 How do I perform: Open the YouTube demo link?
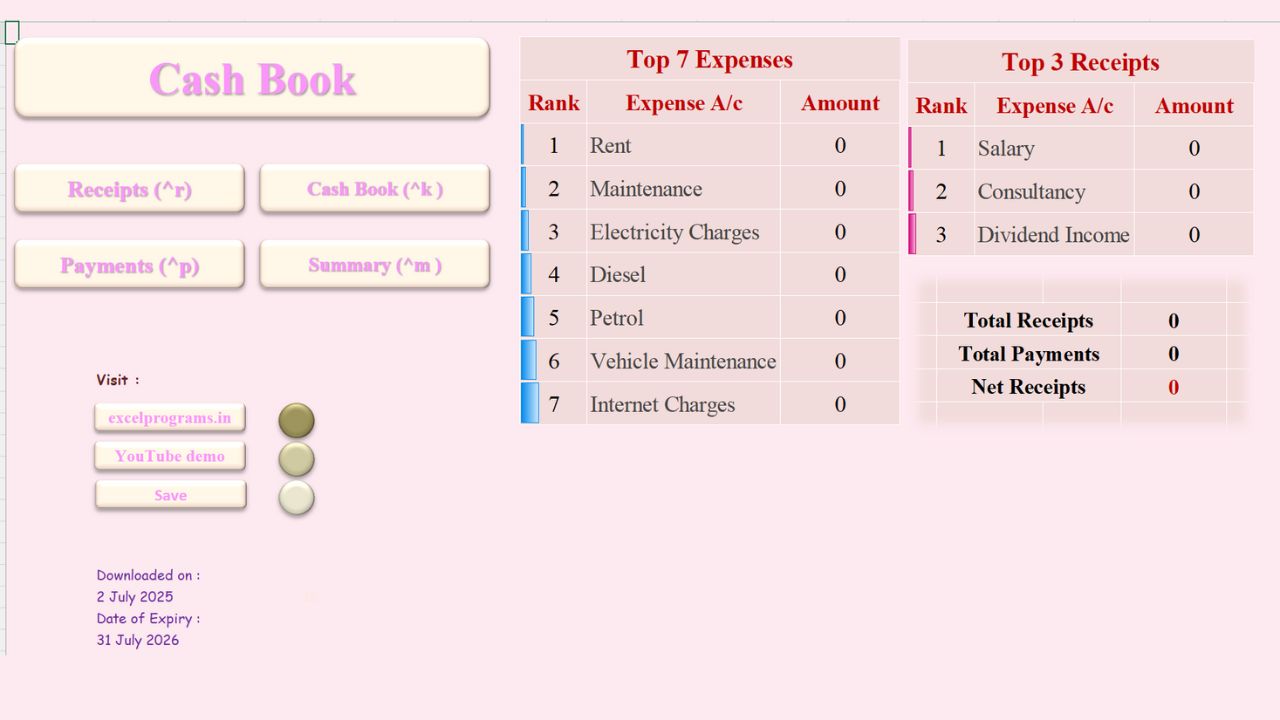[x=170, y=456]
